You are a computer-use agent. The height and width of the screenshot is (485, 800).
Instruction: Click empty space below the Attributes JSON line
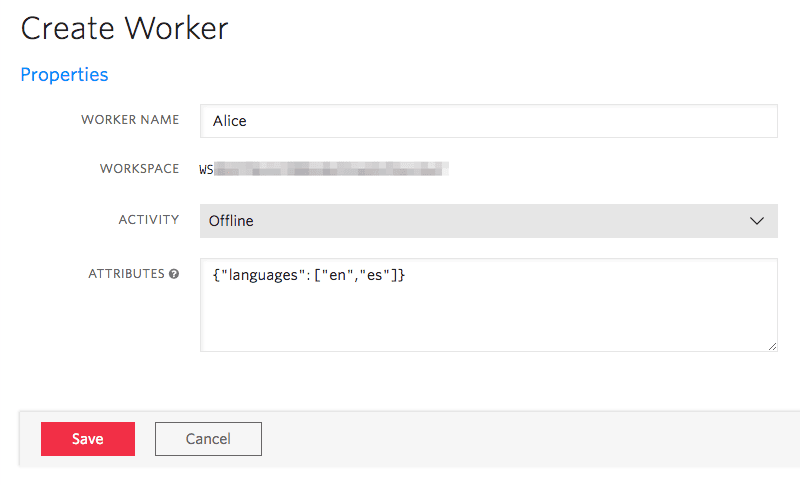coord(488,322)
